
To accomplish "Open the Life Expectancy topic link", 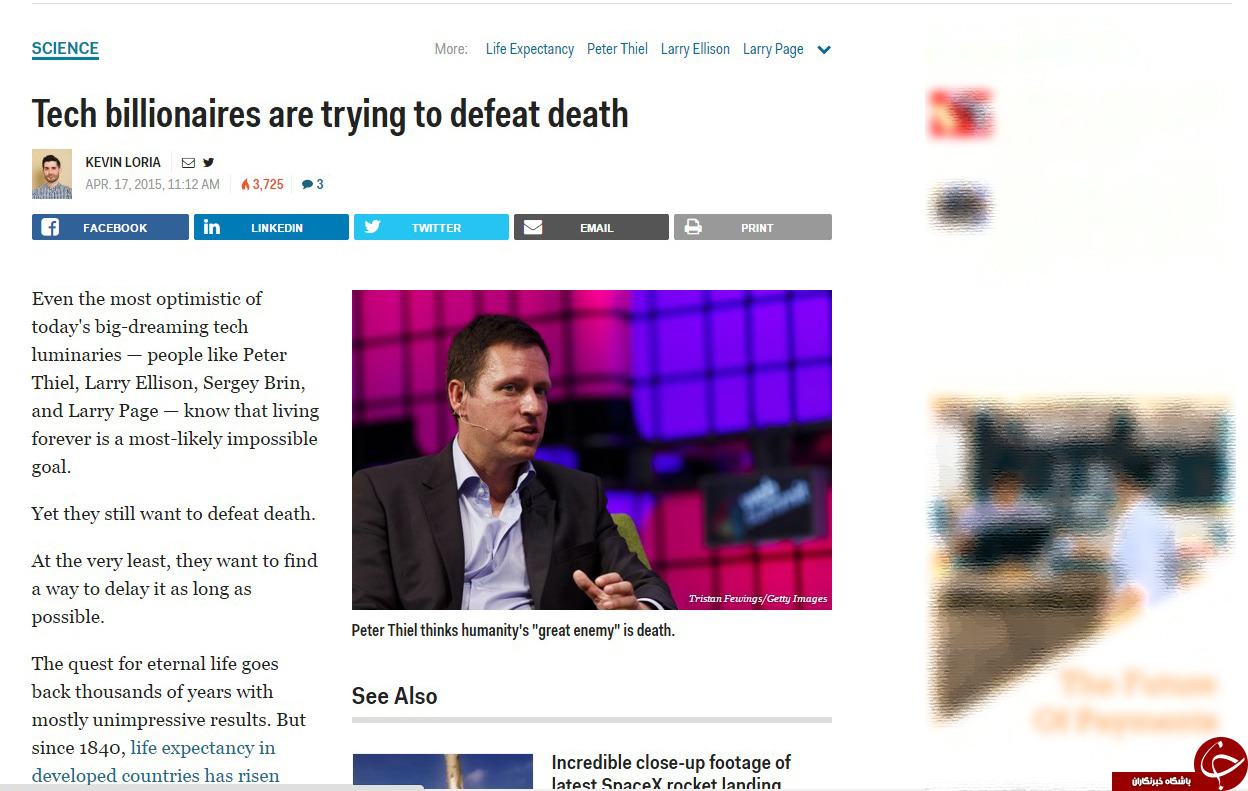I will coord(530,49).
